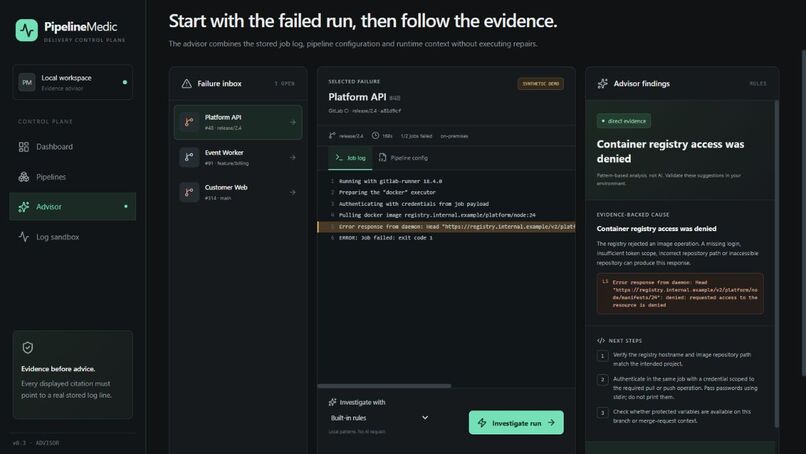Click the 'Container registry access was denied' heading

pos(670,151)
